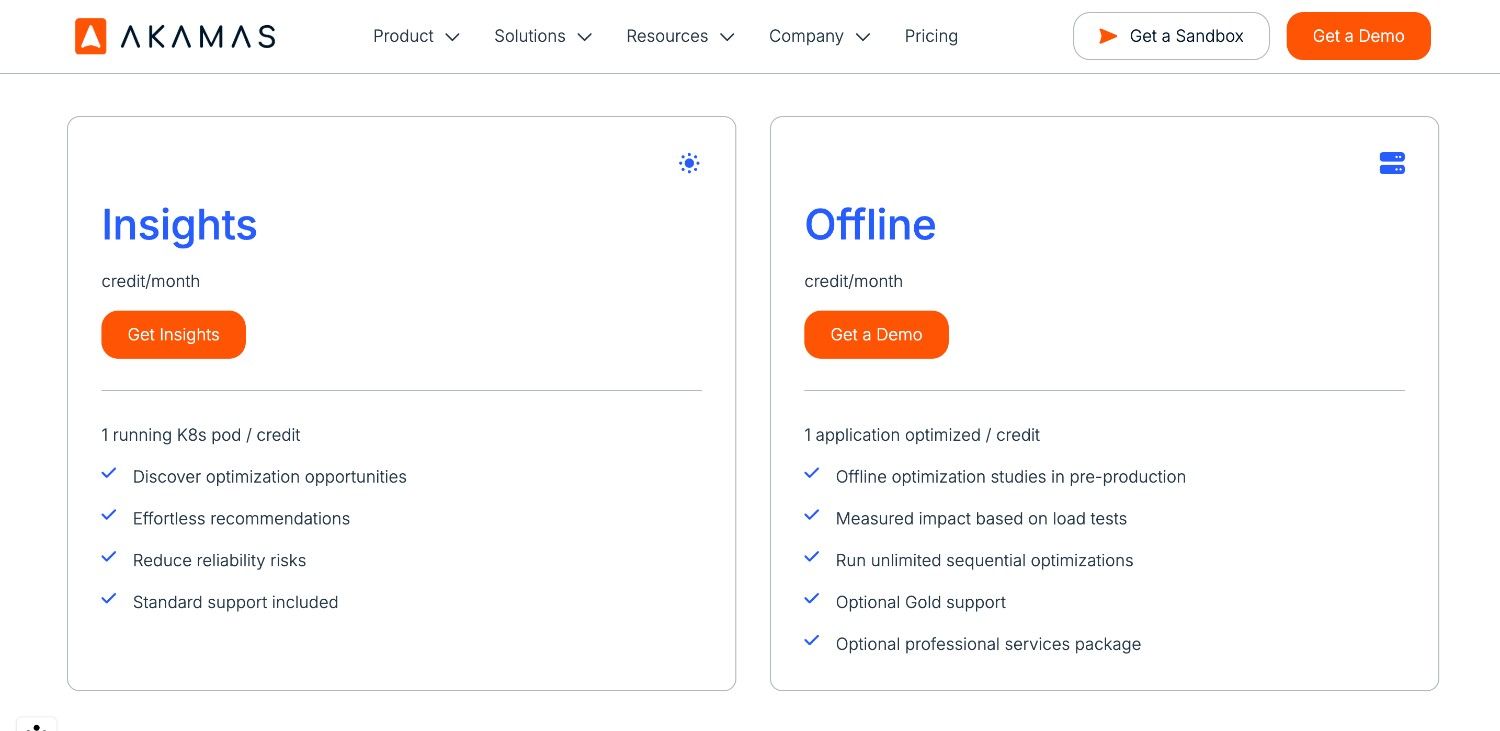The image size is (1500, 731).
Task: Click the Get Insights button
Action: tap(173, 334)
